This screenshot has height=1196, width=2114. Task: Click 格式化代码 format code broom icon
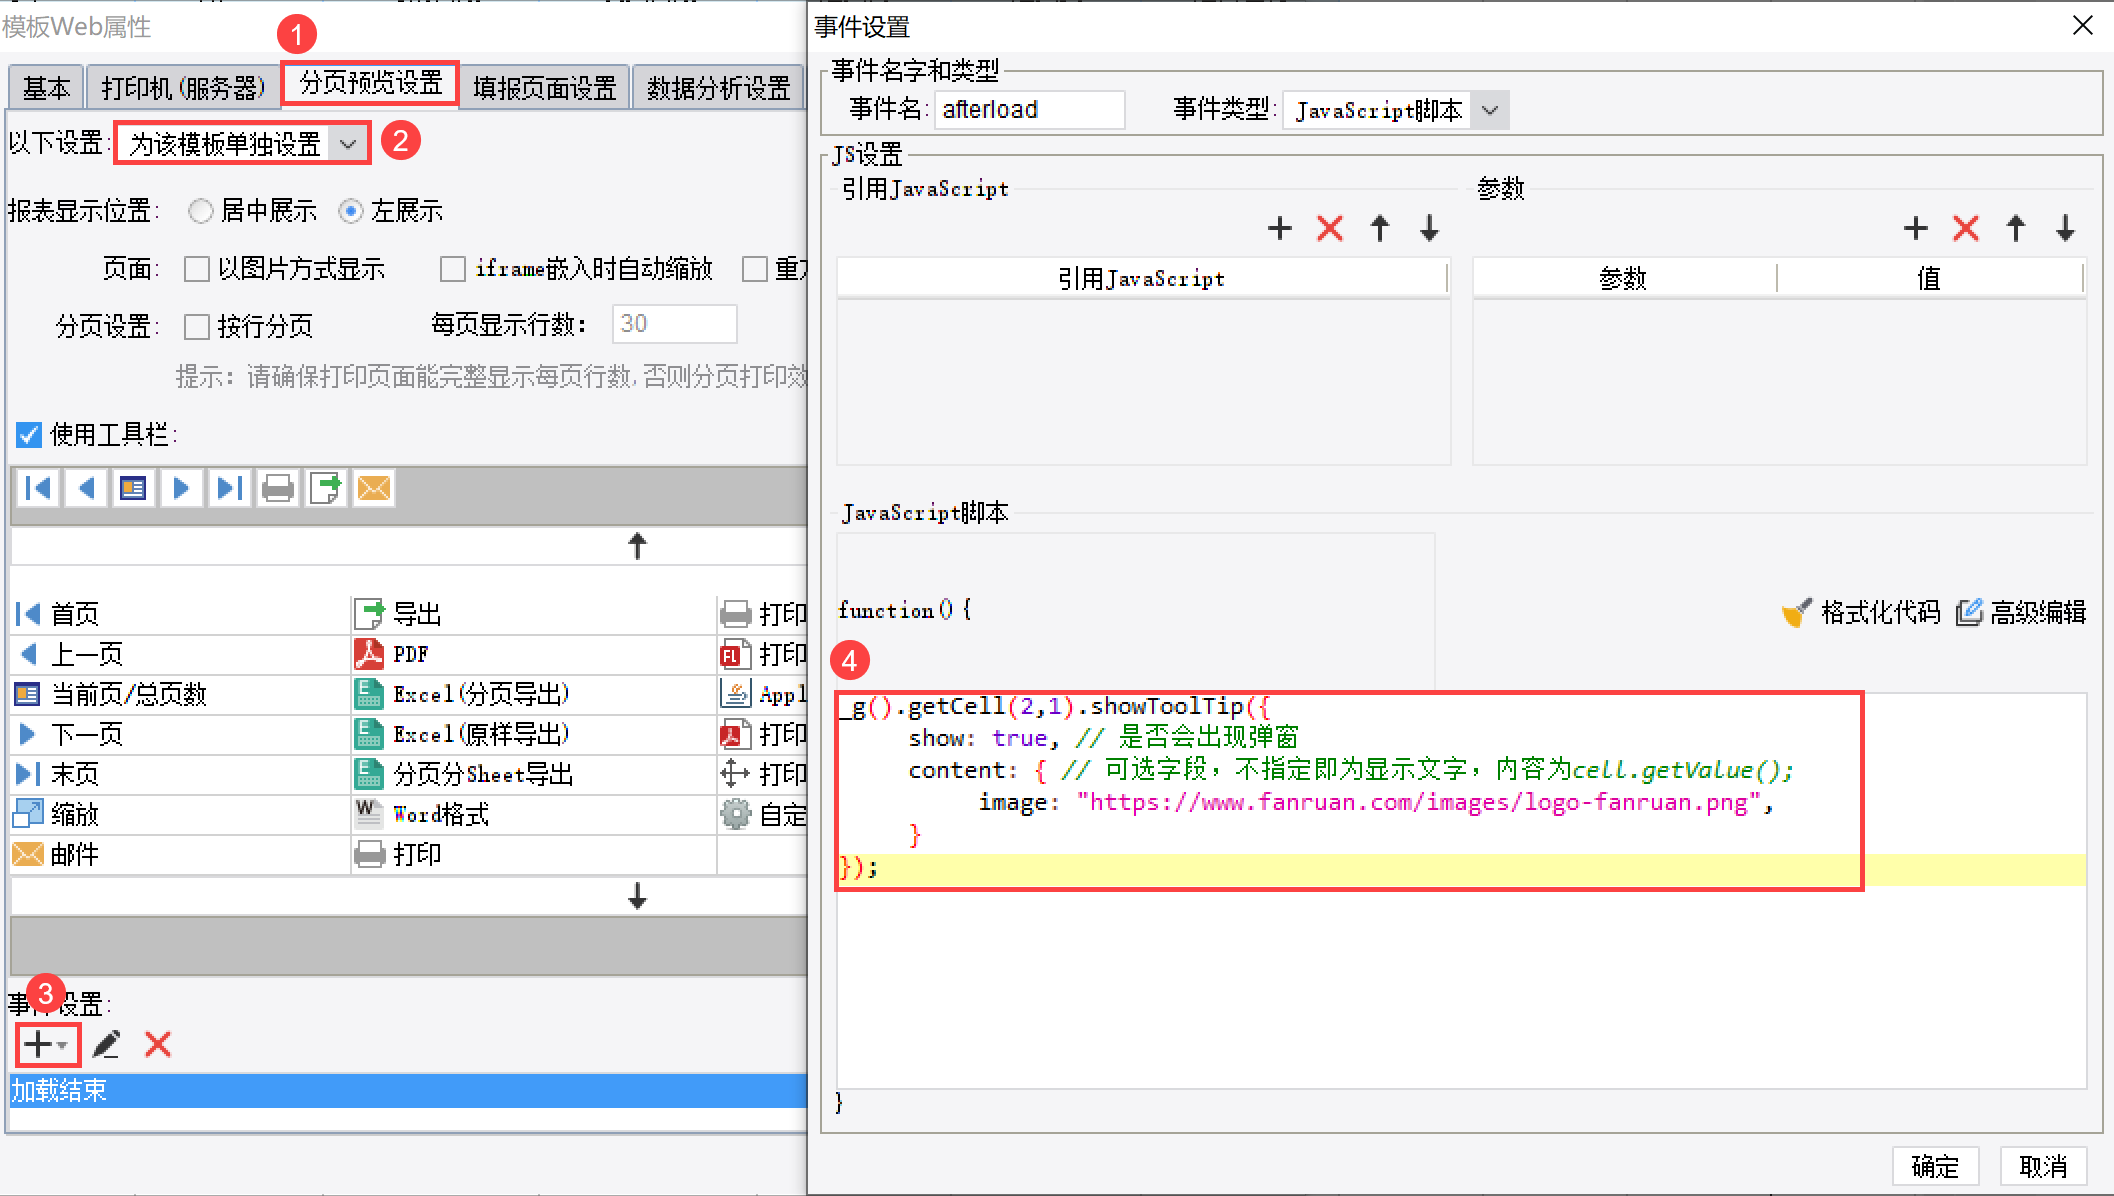pos(1797,612)
